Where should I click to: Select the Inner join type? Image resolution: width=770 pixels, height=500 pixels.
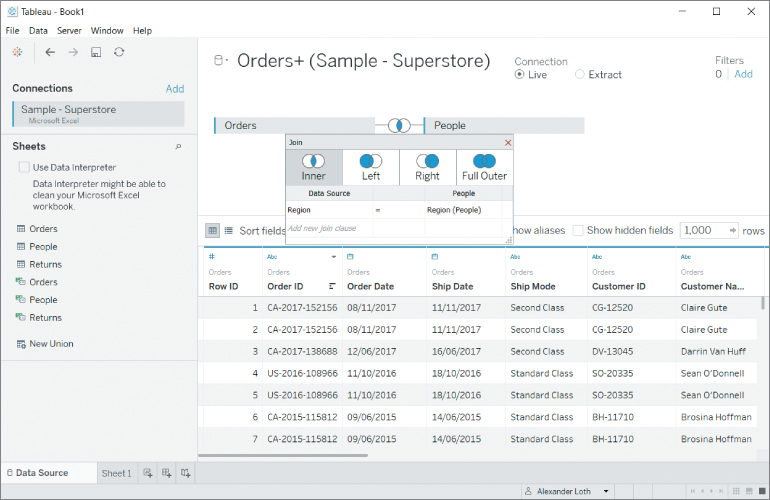(314, 167)
